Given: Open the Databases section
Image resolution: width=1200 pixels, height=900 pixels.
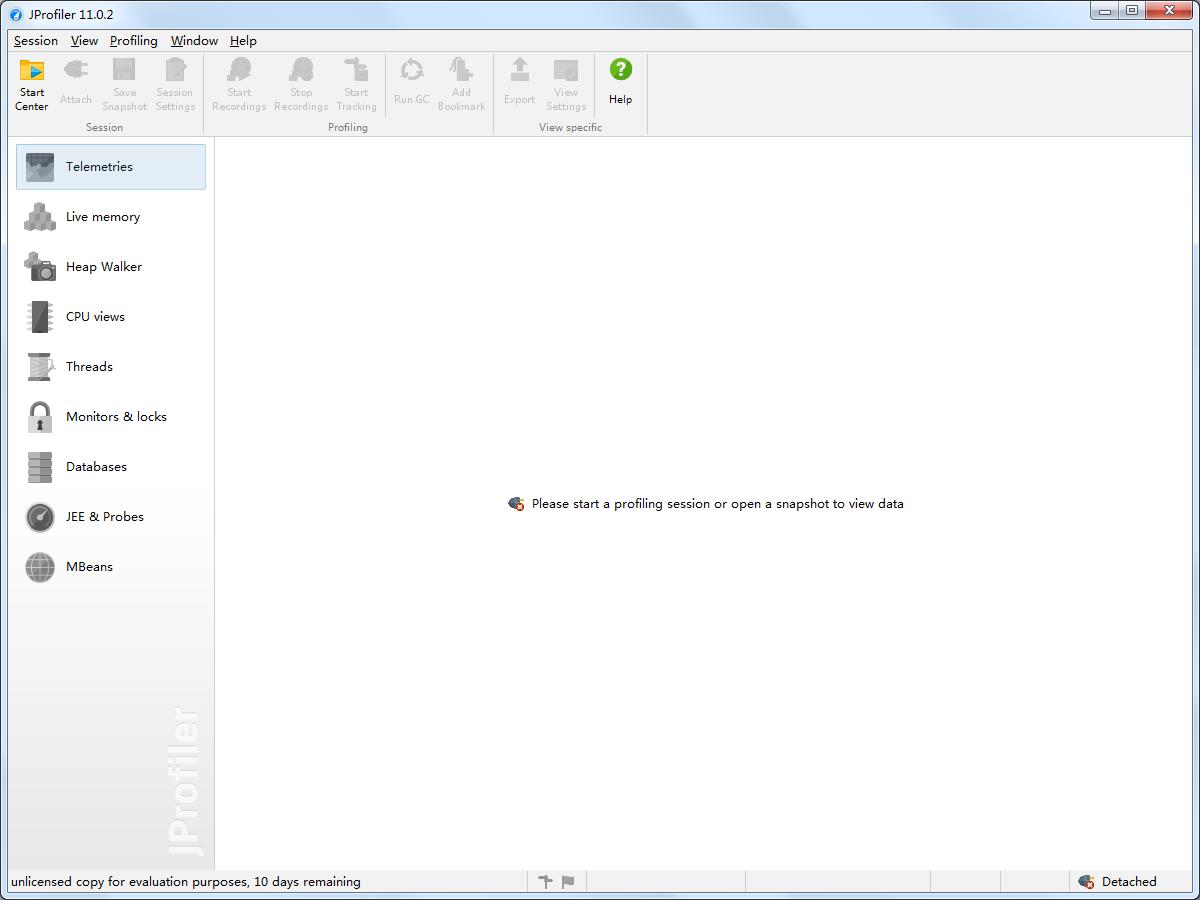Looking at the screenshot, I should tap(111, 467).
